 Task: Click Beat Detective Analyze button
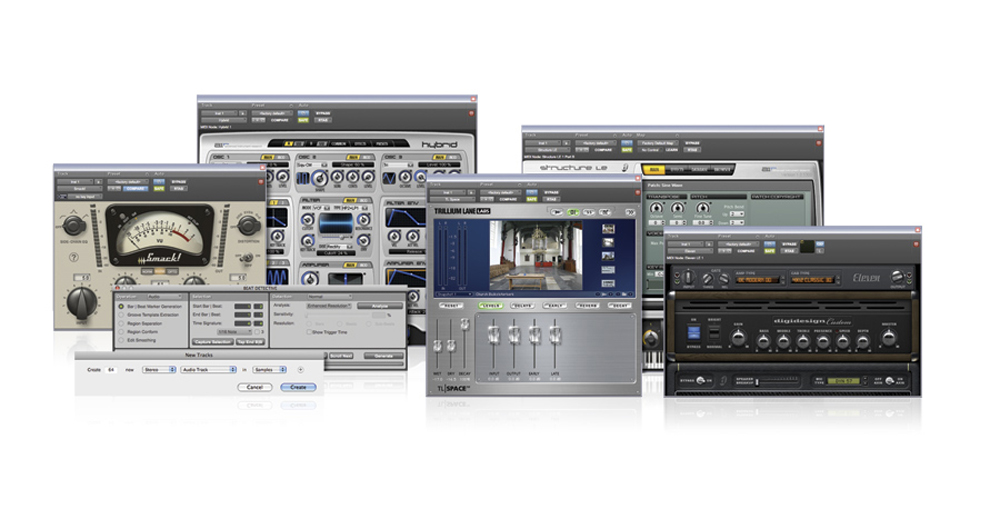(379, 306)
